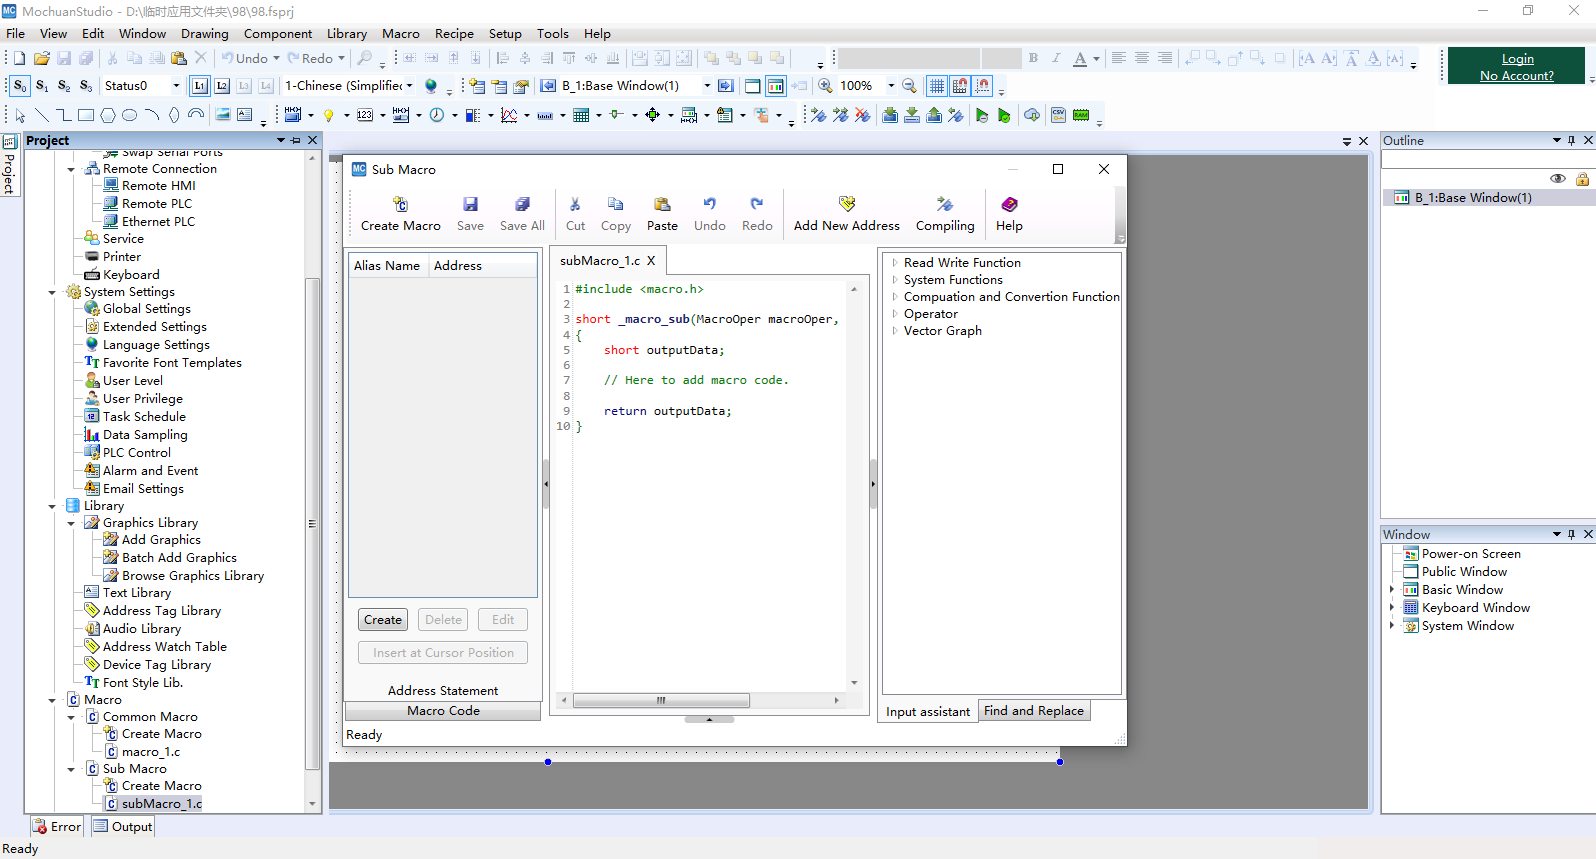Switch to Find and Replace tab
The height and width of the screenshot is (859, 1596).
pyautogui.click(x=1033, y=711)
